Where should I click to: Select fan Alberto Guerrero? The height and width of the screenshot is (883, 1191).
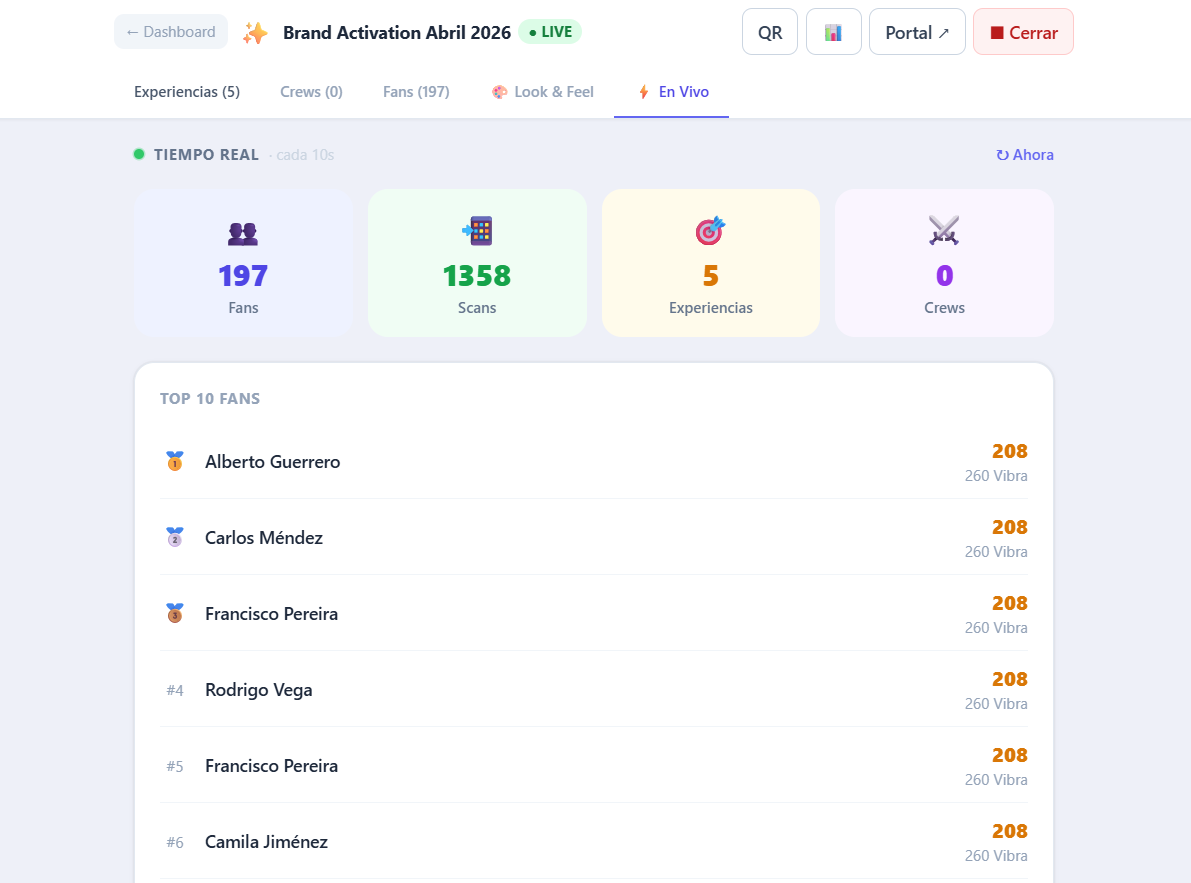pyautogui.click(x=273, y=462)
